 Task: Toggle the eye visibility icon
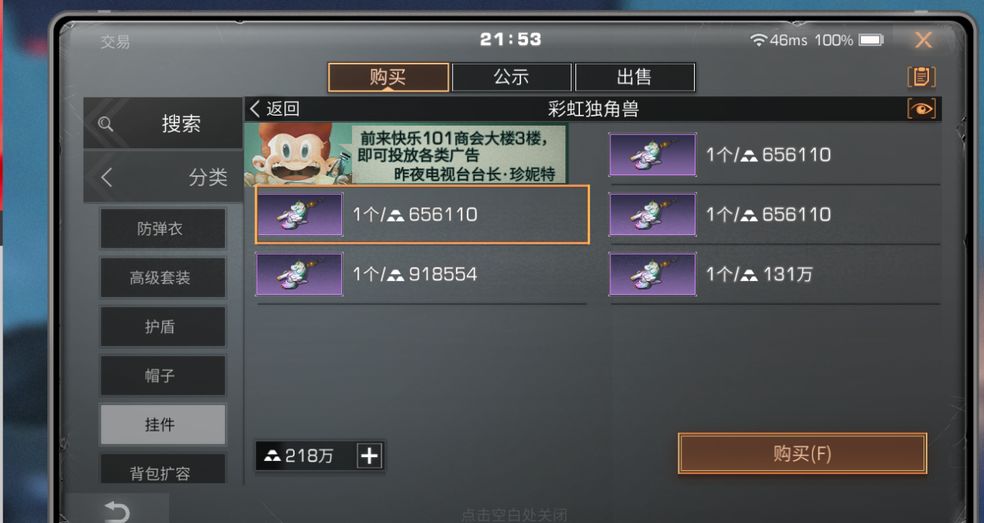(x=921, y=109)
